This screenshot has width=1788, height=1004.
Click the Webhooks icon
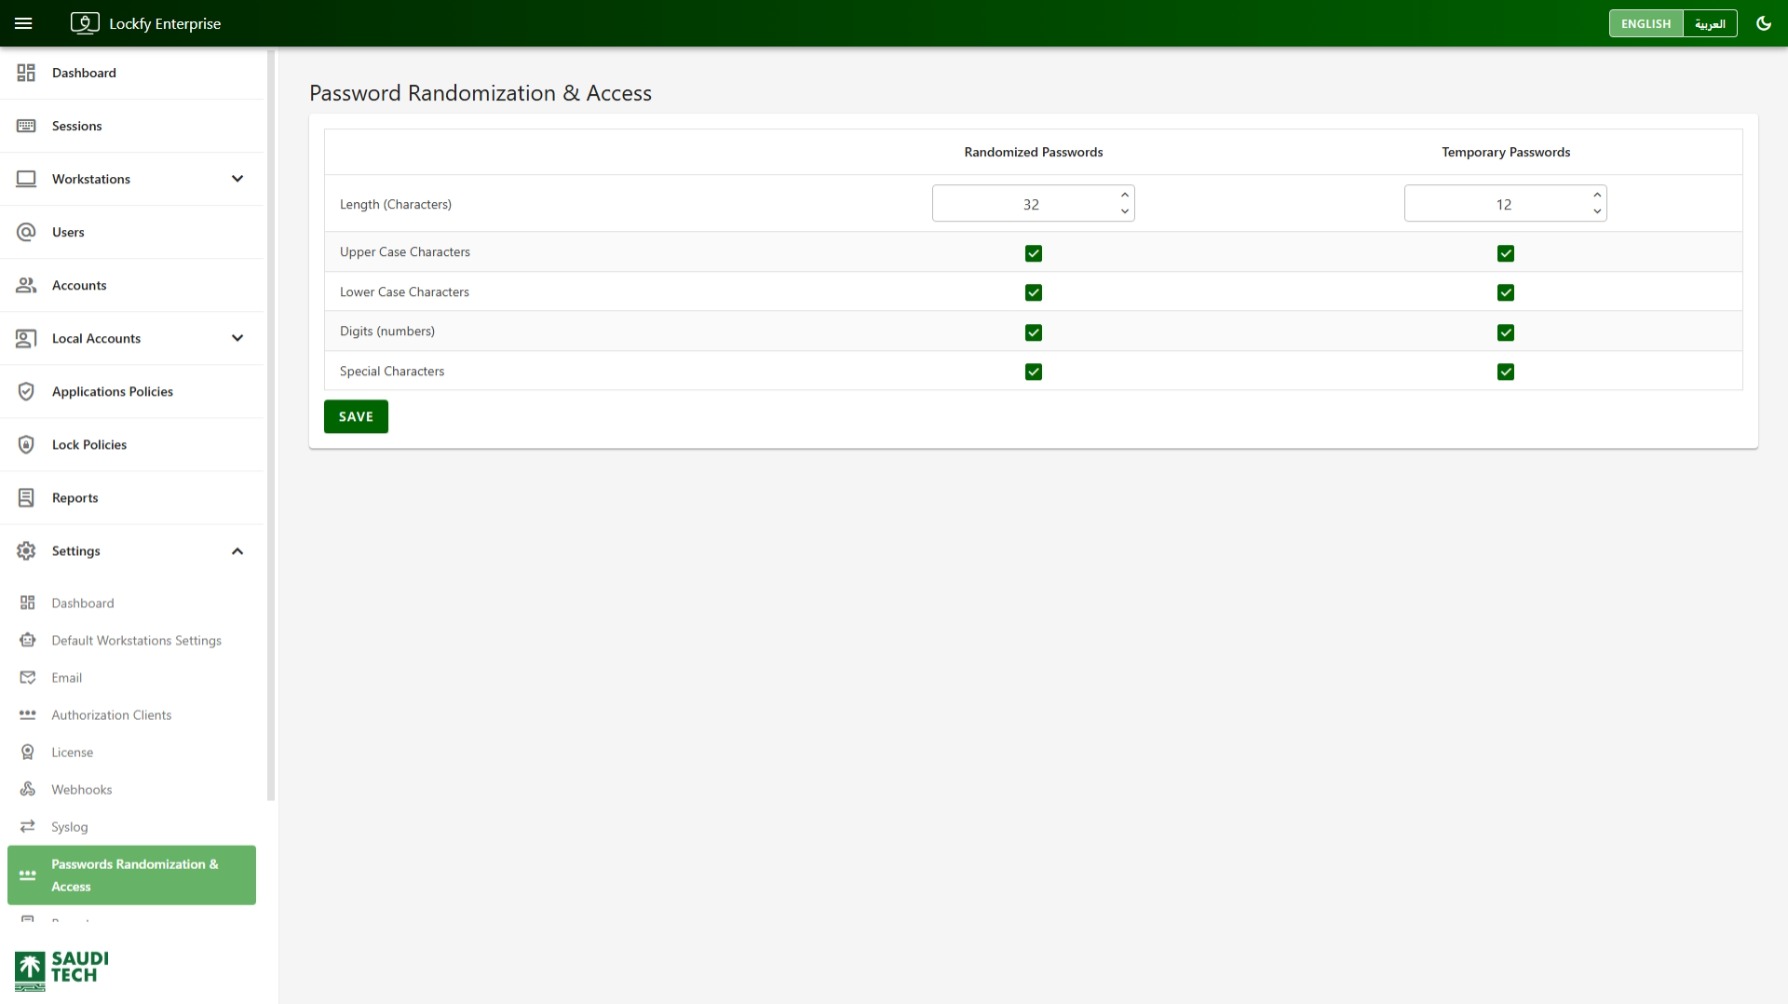pyautogui.click(x=28, y=789)
